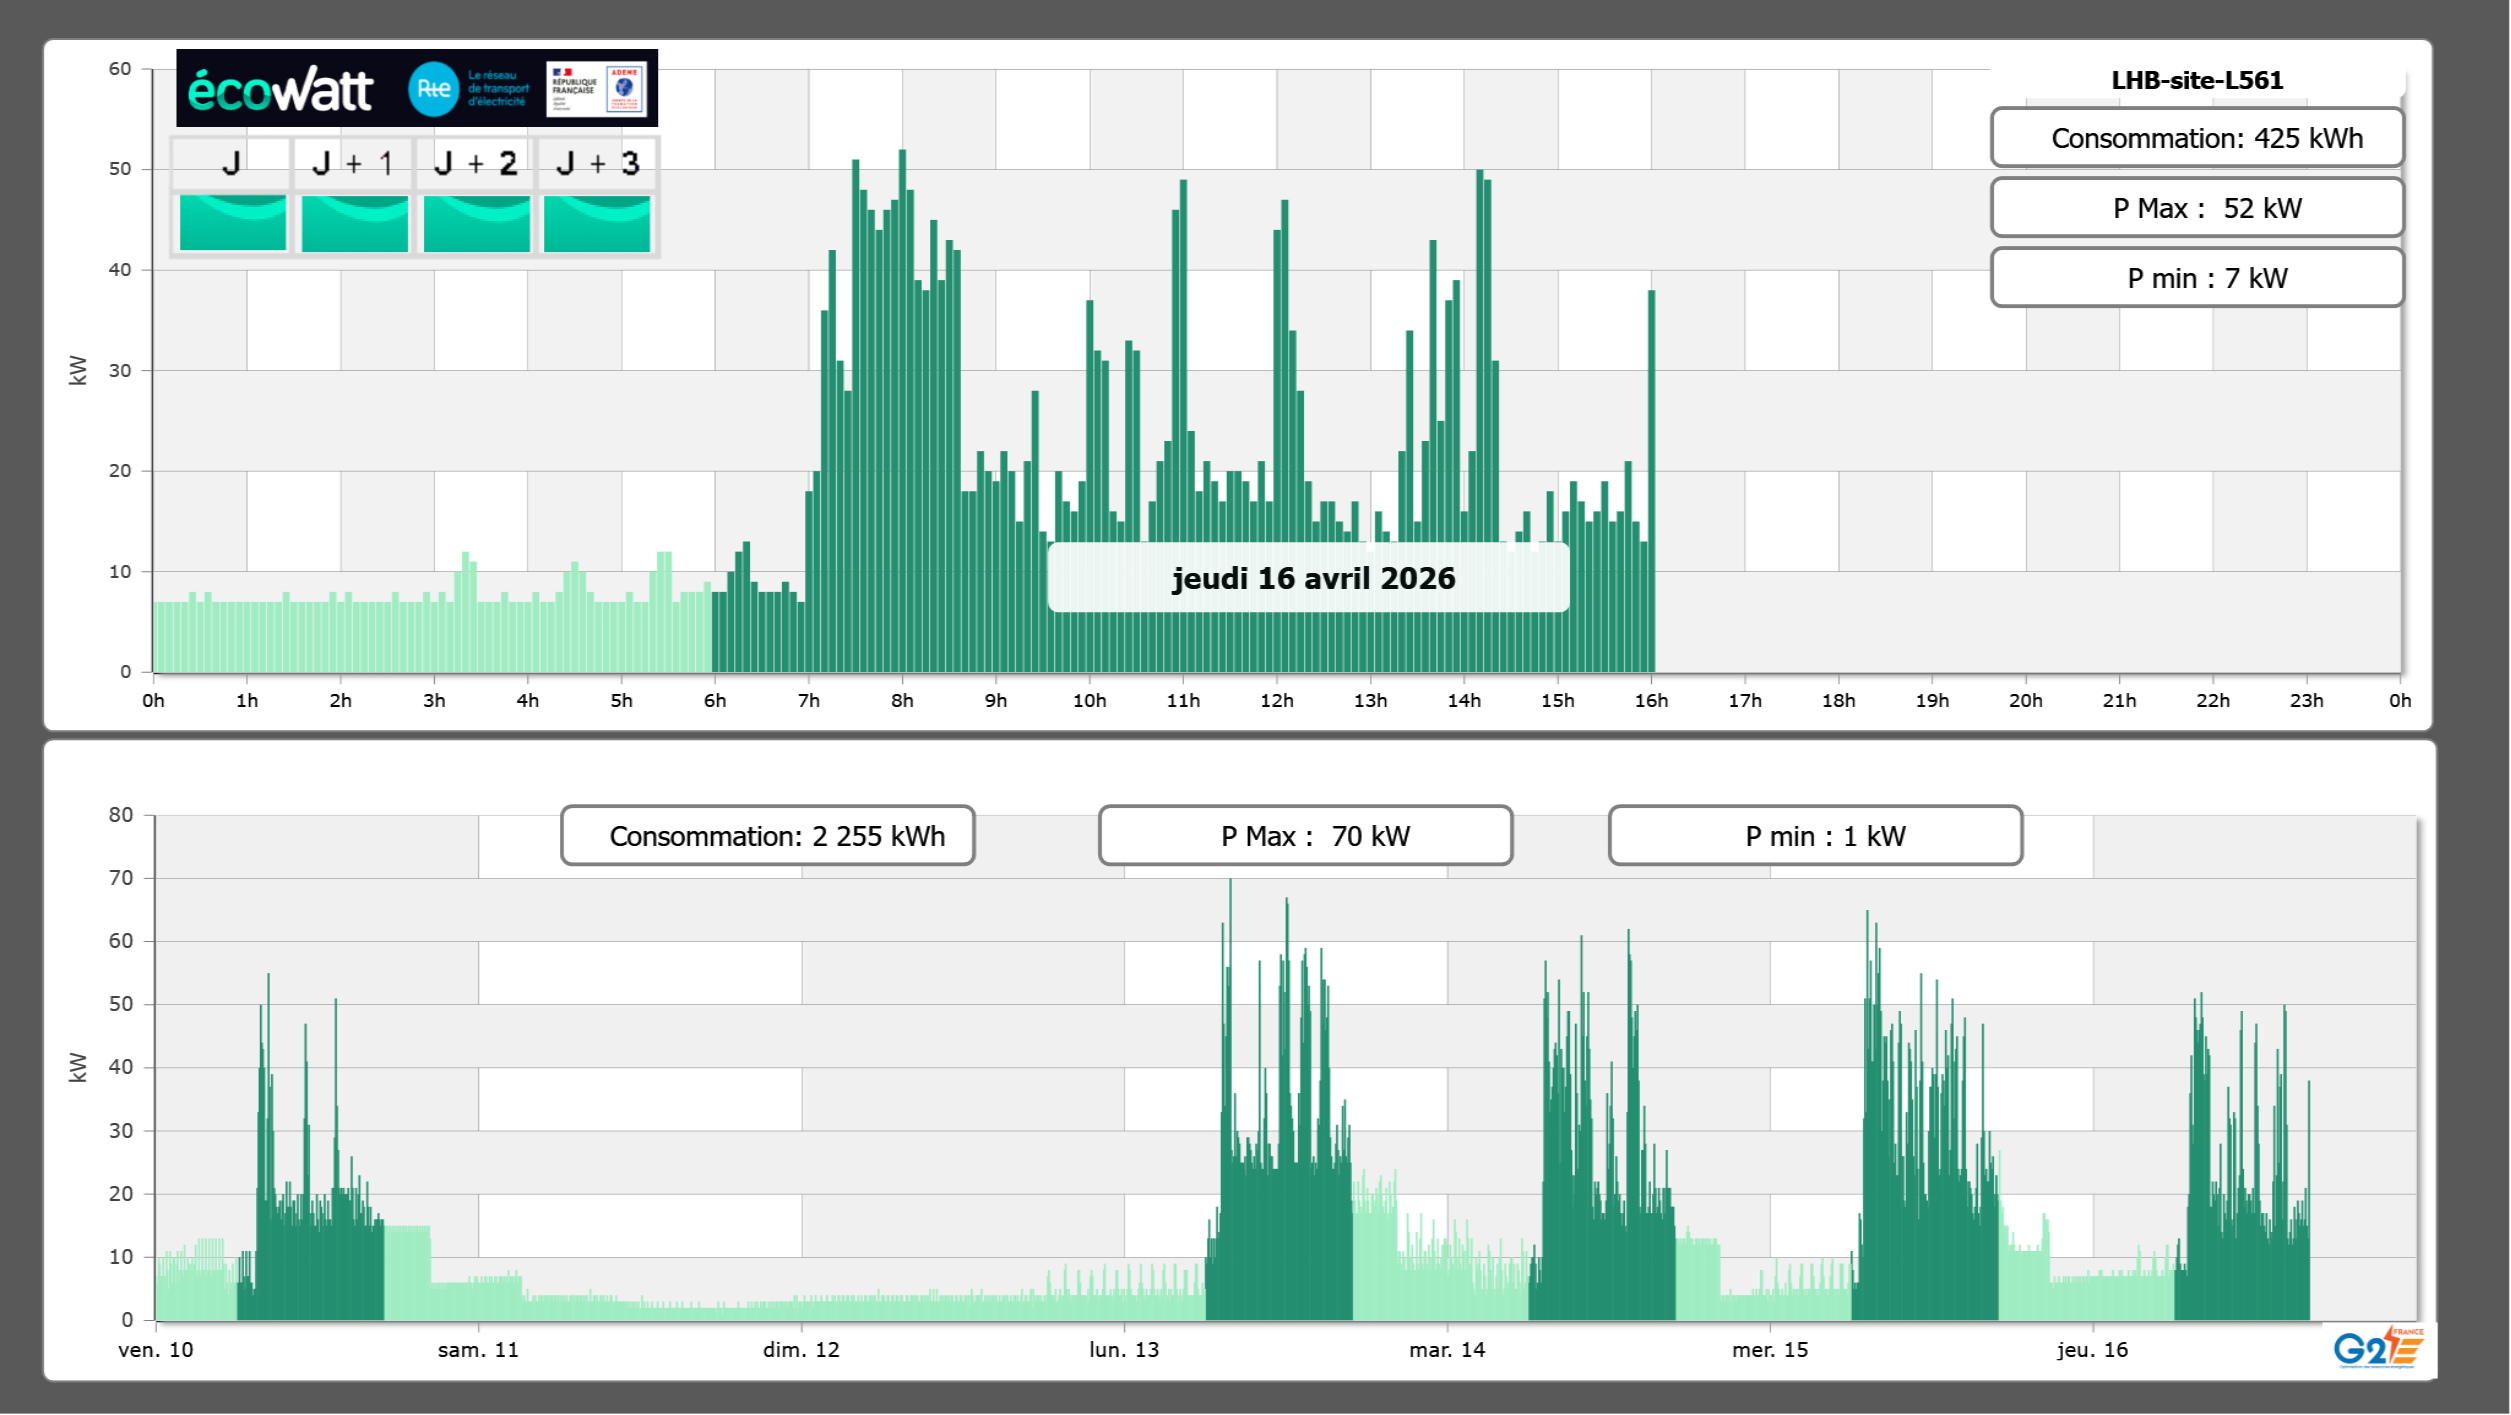
Task: Click the République Française ADEME badge
Action: (596, 89)
